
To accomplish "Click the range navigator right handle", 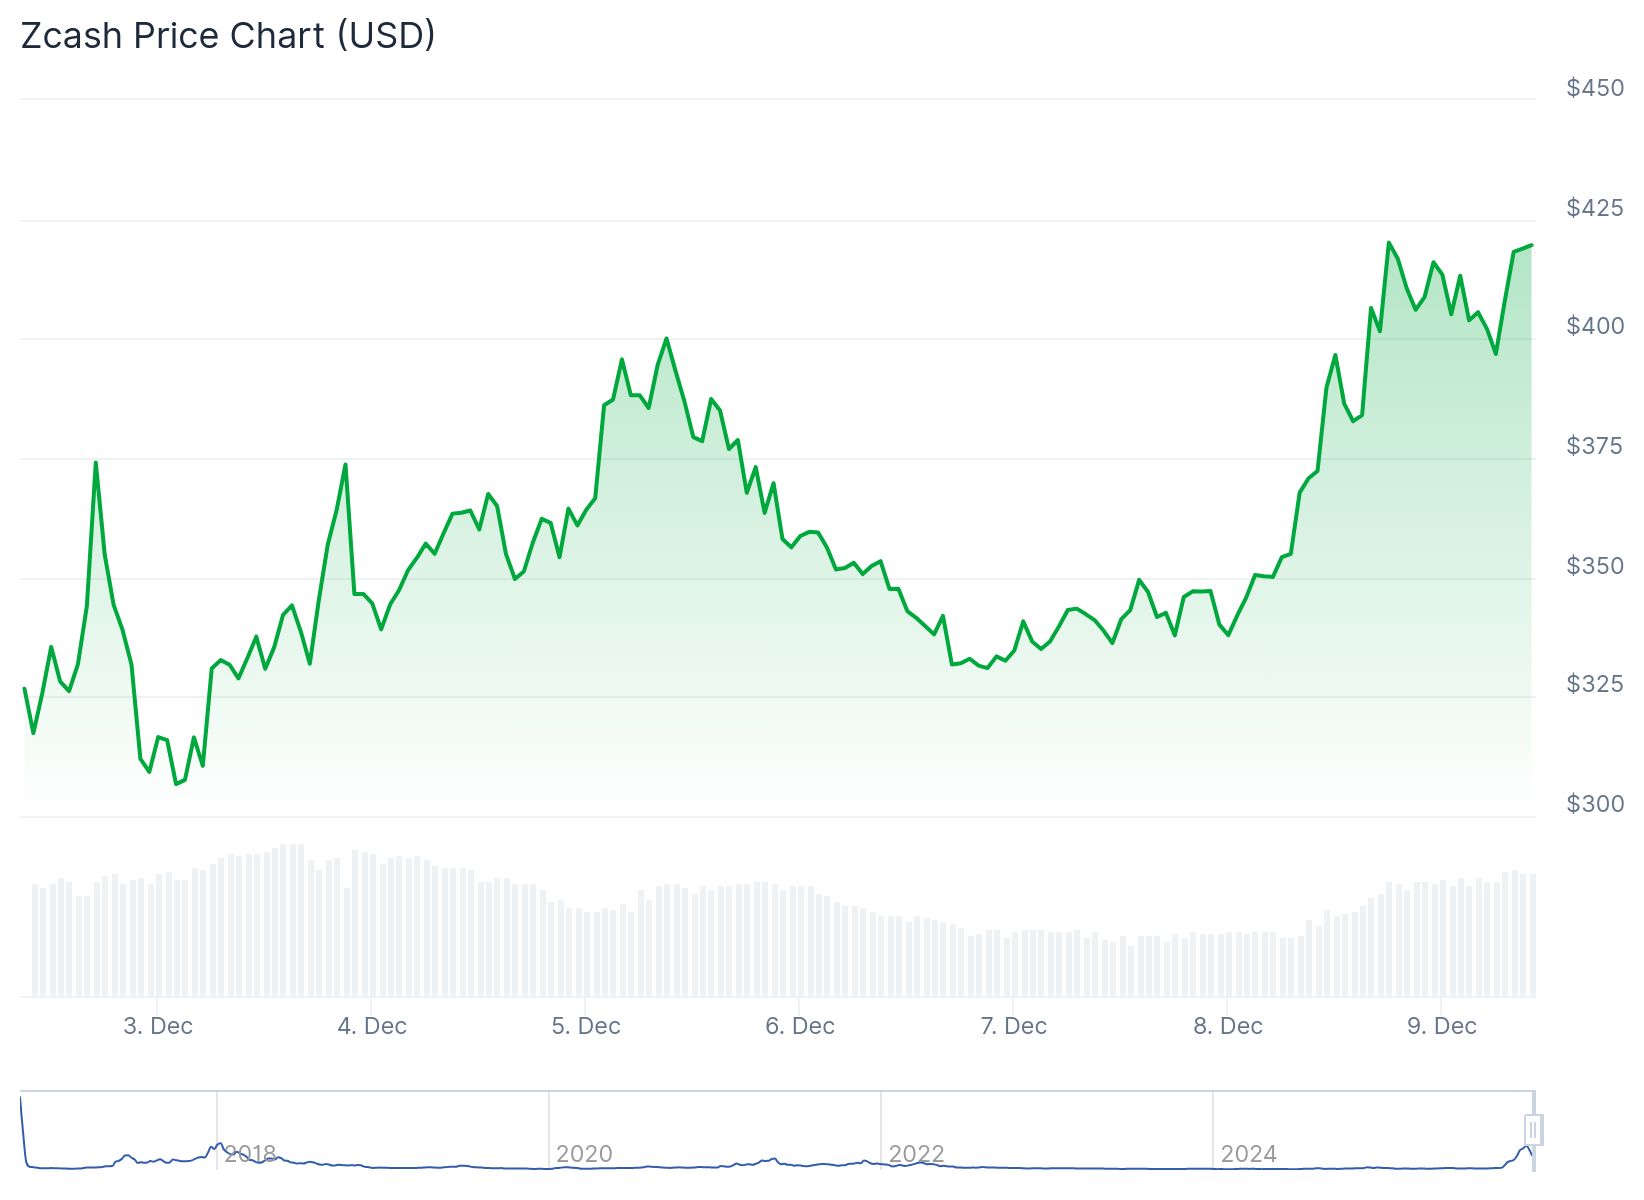I will pos(1533,1130).
